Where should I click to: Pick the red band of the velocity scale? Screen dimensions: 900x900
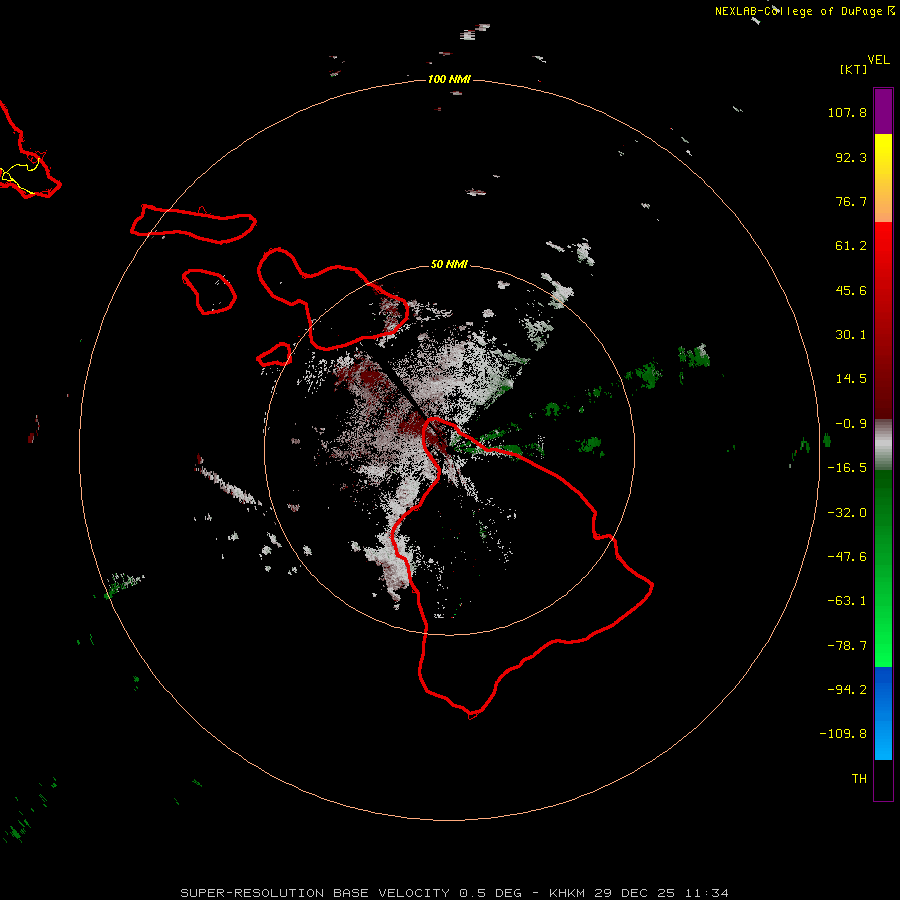click(x=883, y=320)
